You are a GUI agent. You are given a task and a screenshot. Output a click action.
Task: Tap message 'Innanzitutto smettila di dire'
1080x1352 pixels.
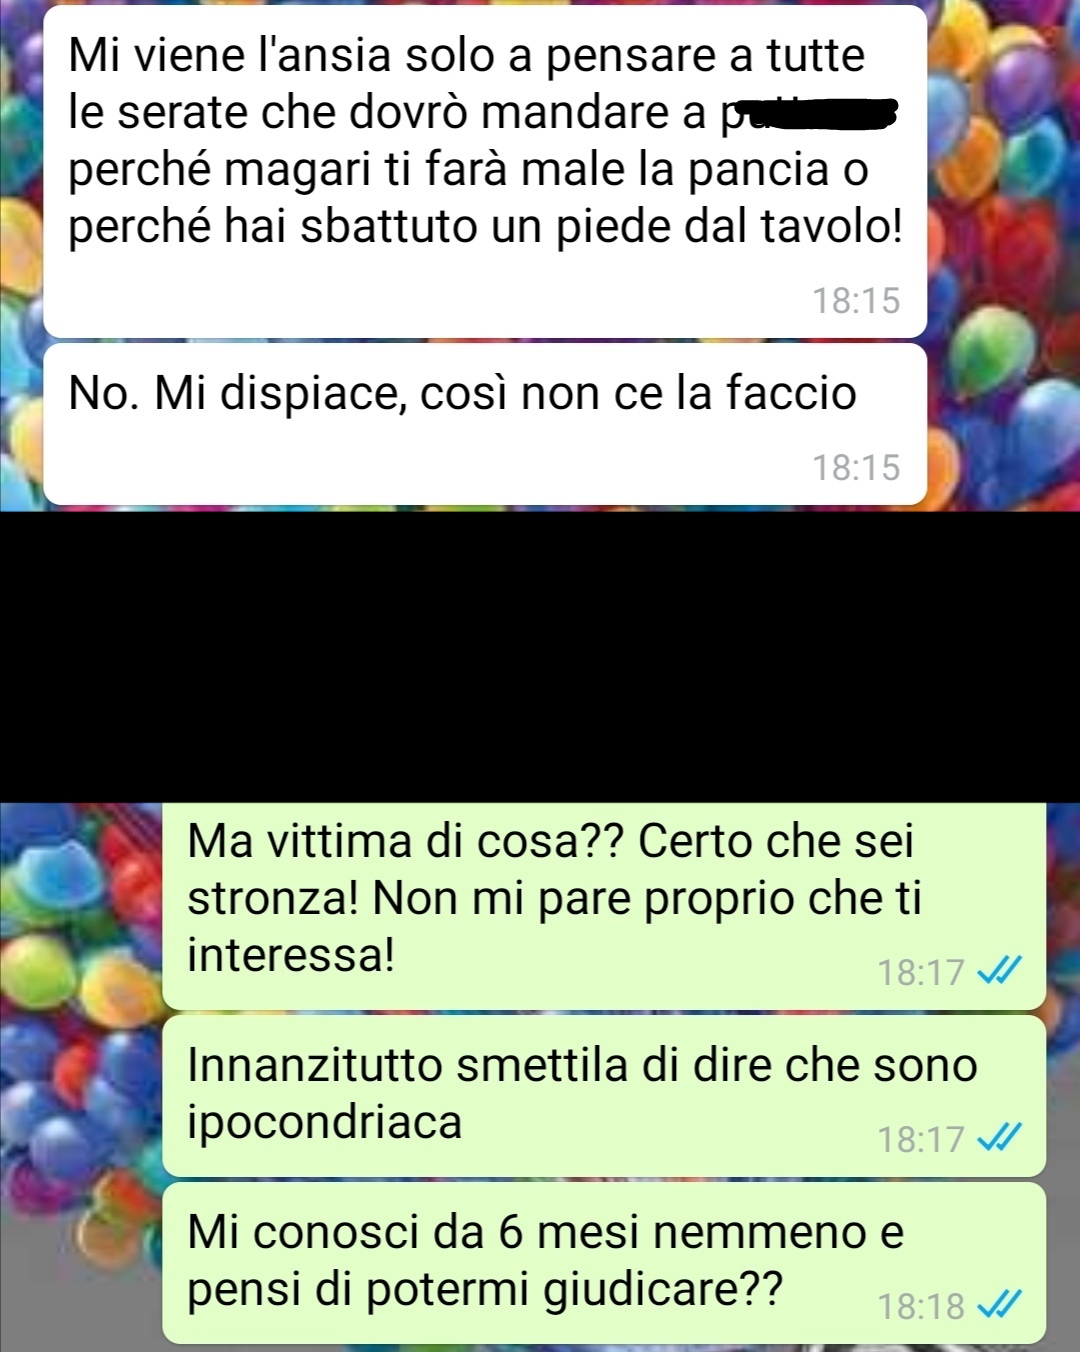point(604,1096)
